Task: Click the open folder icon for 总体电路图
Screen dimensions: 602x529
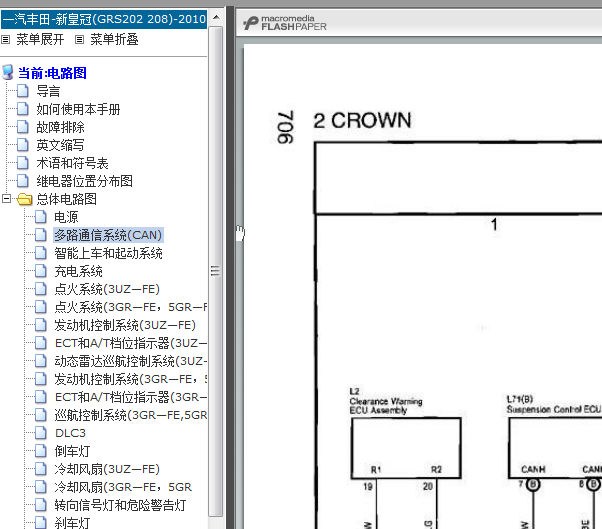Action: tap(25, 199)
